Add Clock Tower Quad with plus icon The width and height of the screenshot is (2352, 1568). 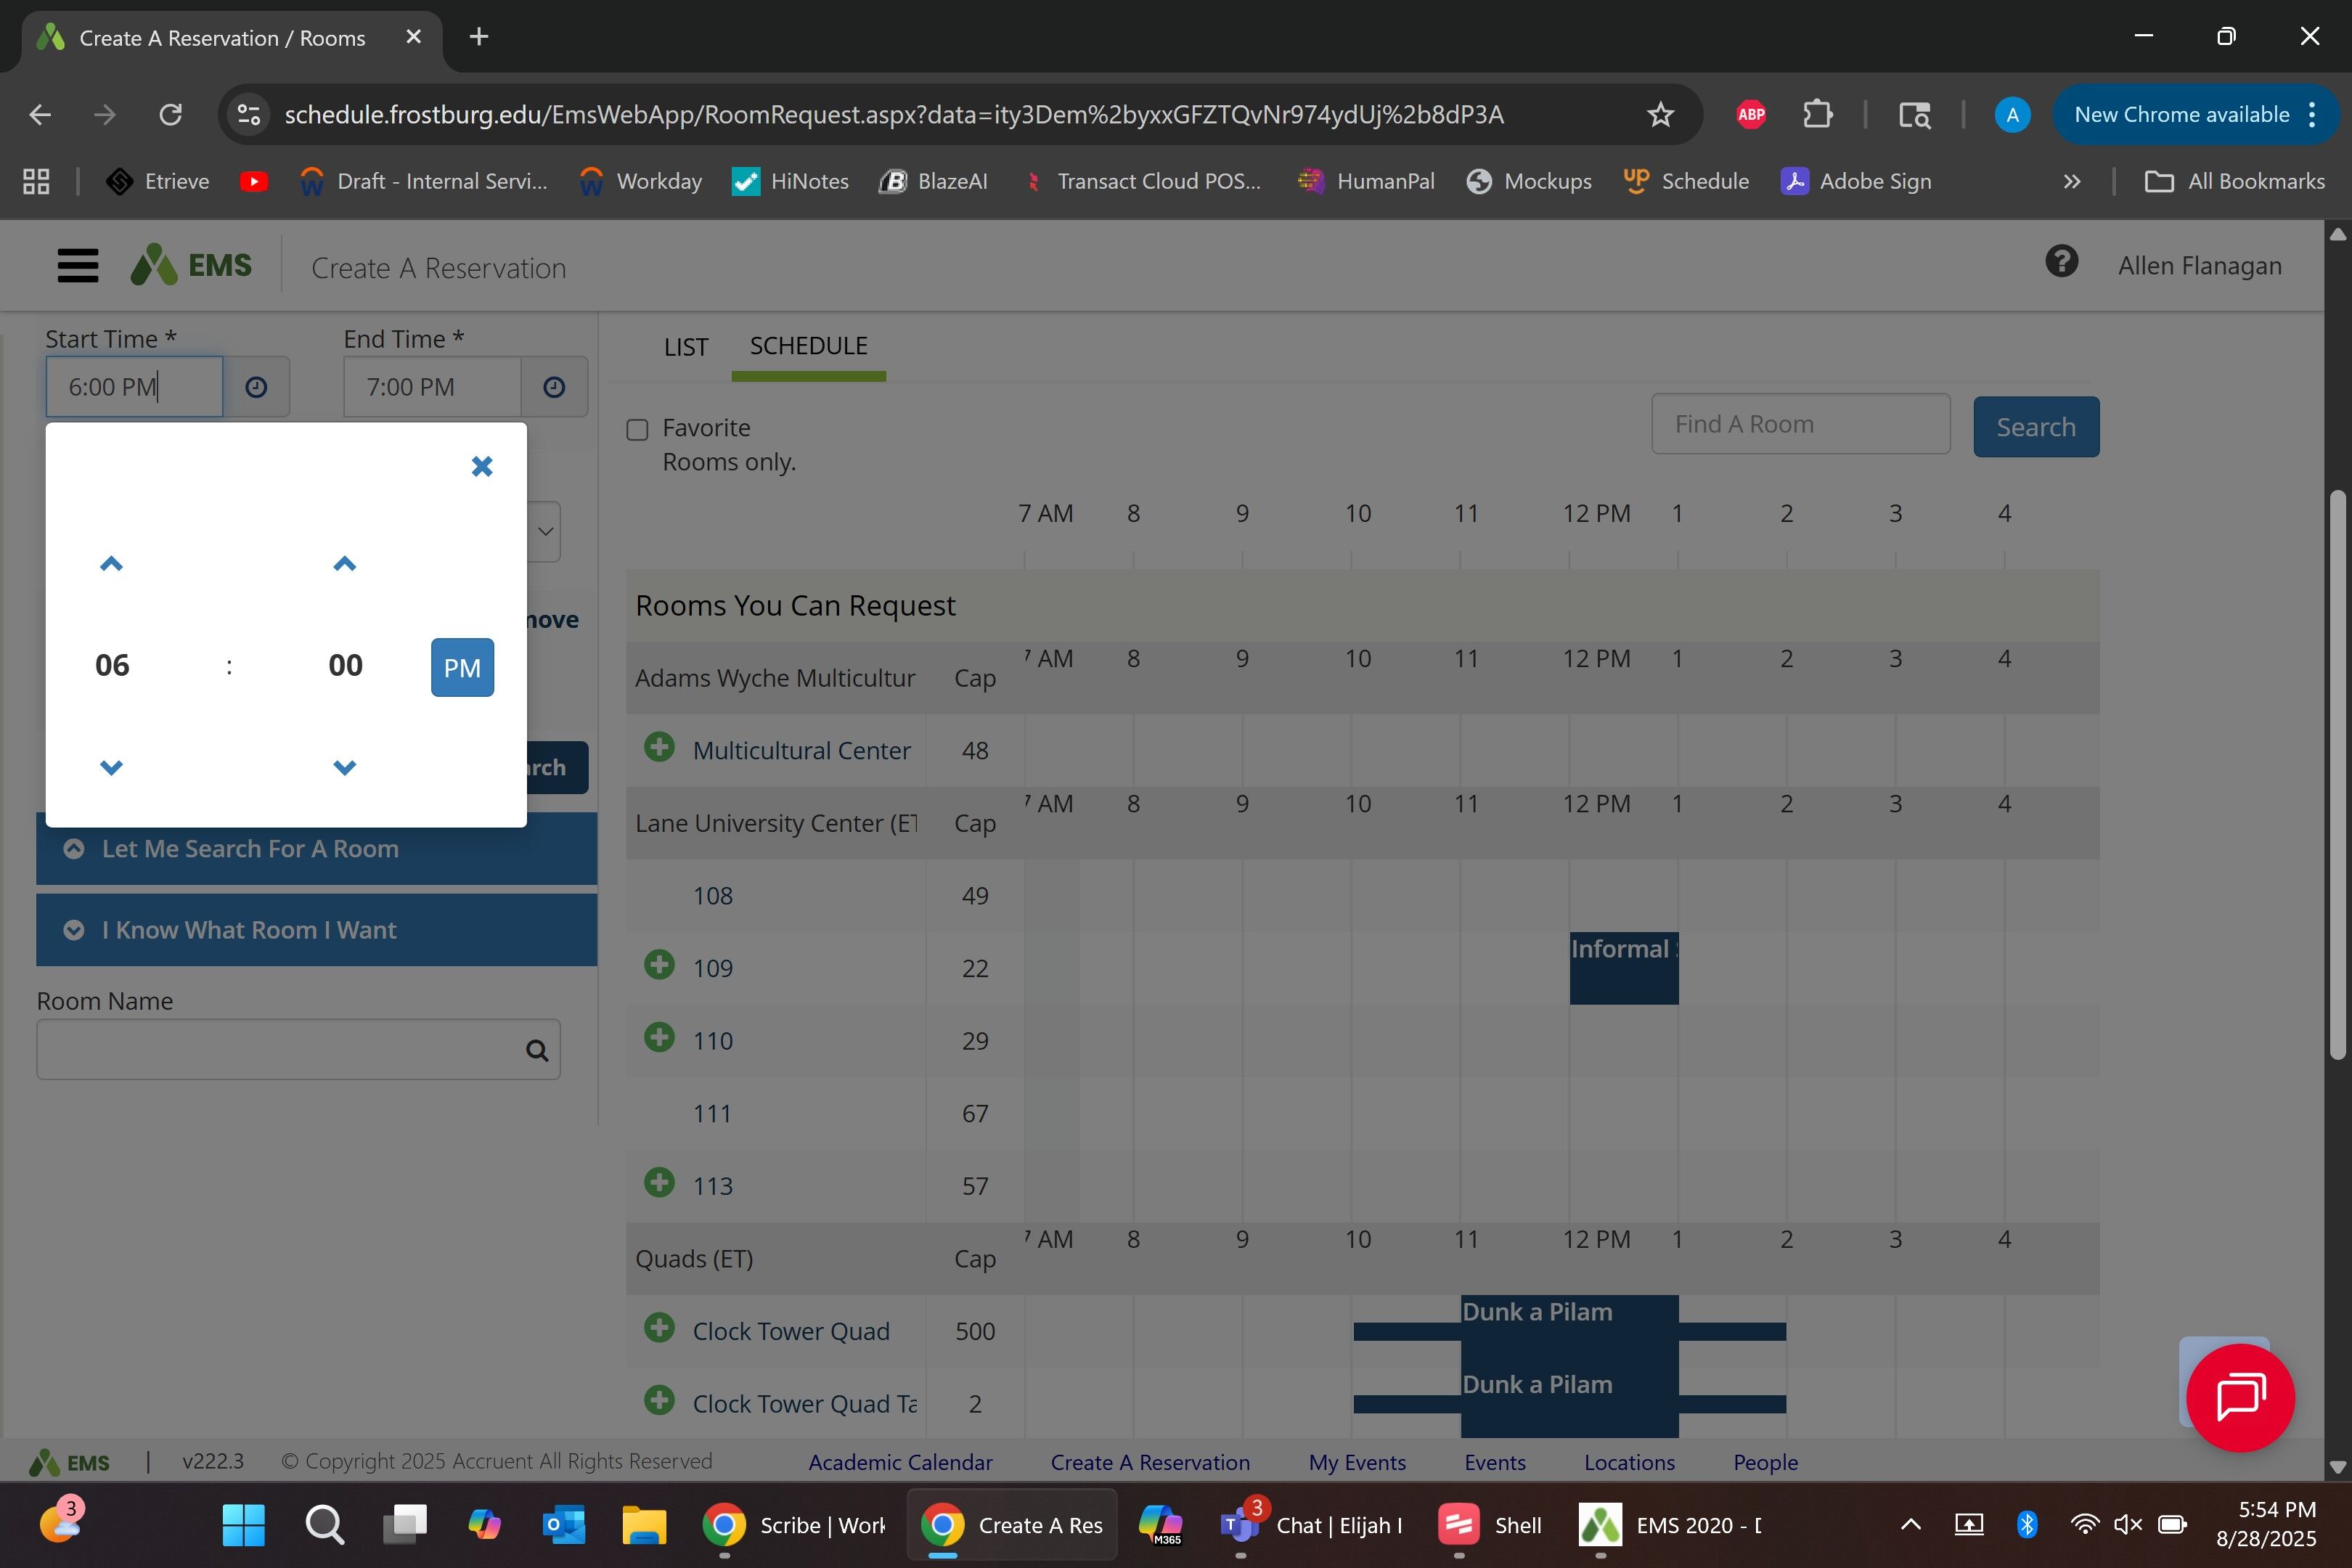pyautogui.click(x=659, y=1328)
